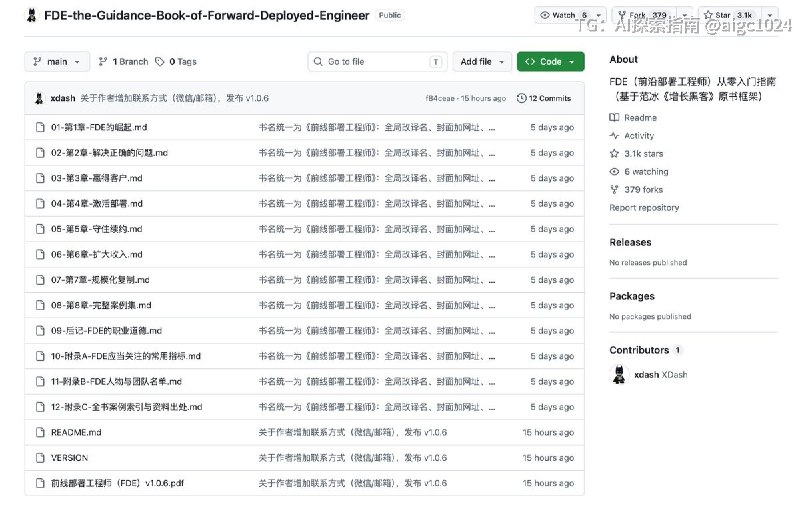Click the file icon of README.md
800x505 pixels.
(40, 433)
